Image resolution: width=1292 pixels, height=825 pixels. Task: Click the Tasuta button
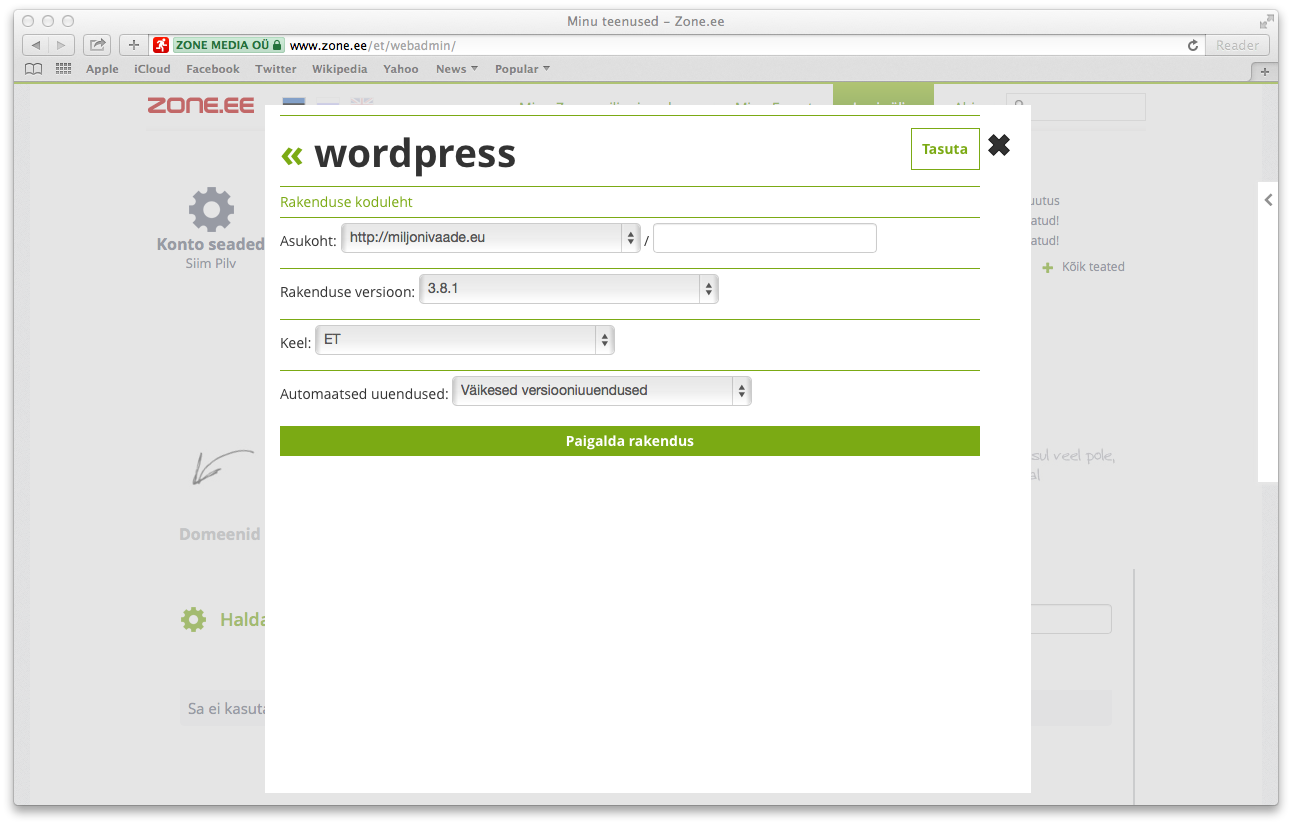[x=945, y=149]
